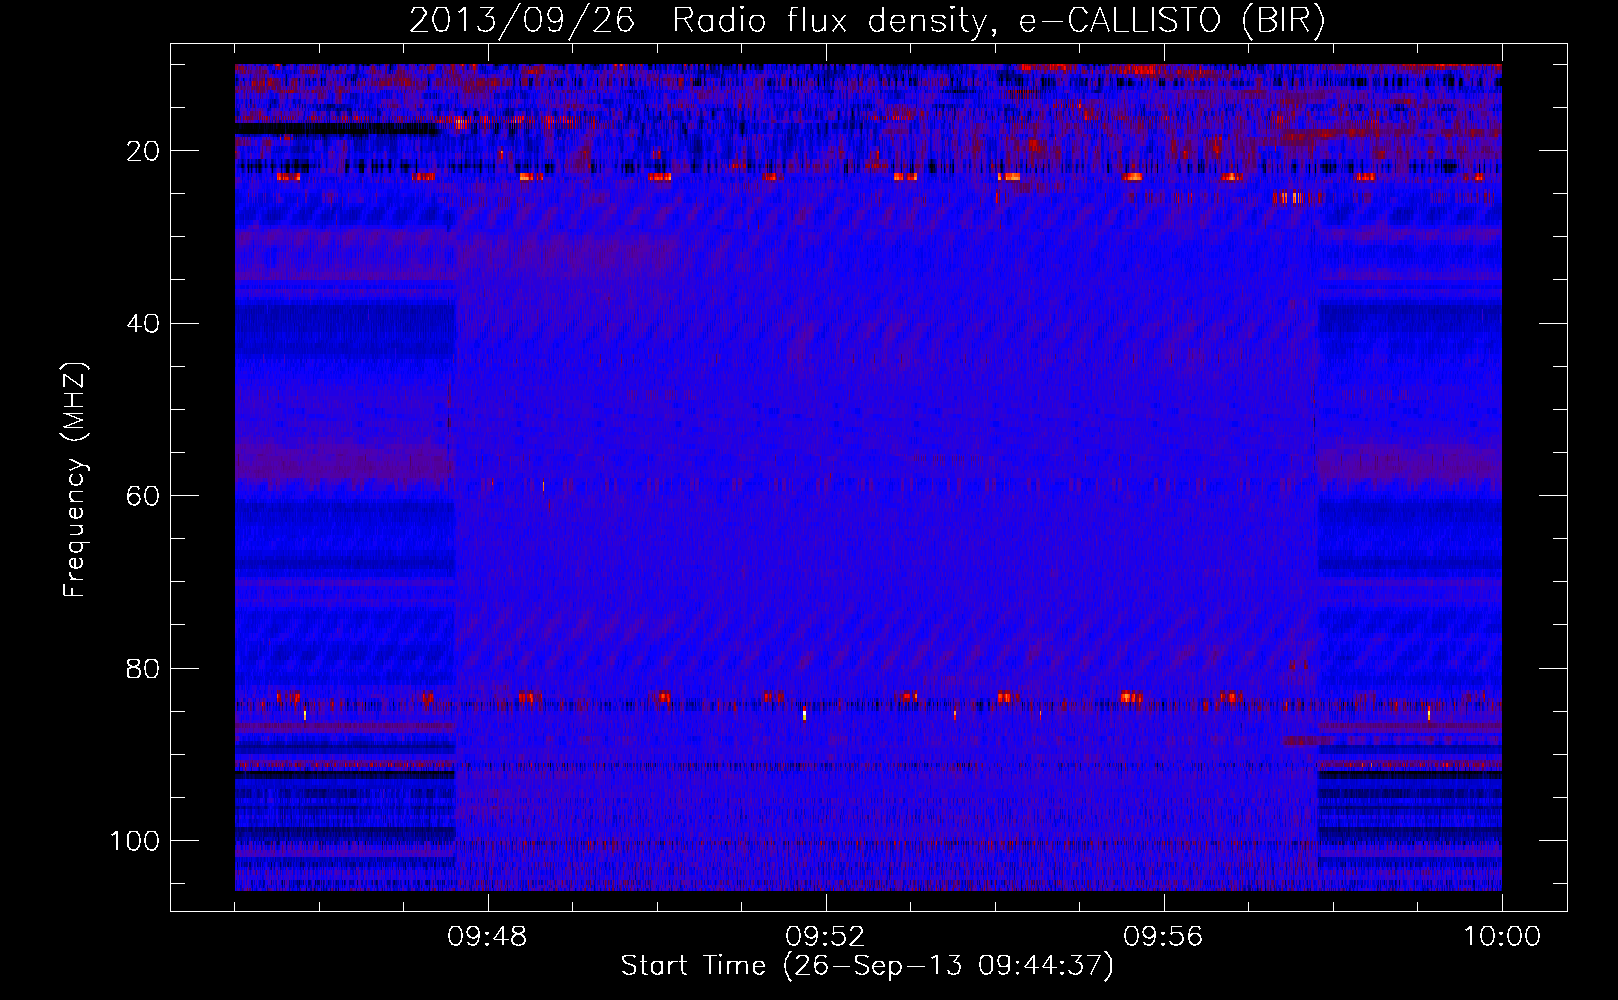
Task: Click the frequency tick label 20
Action: point(144,151)
